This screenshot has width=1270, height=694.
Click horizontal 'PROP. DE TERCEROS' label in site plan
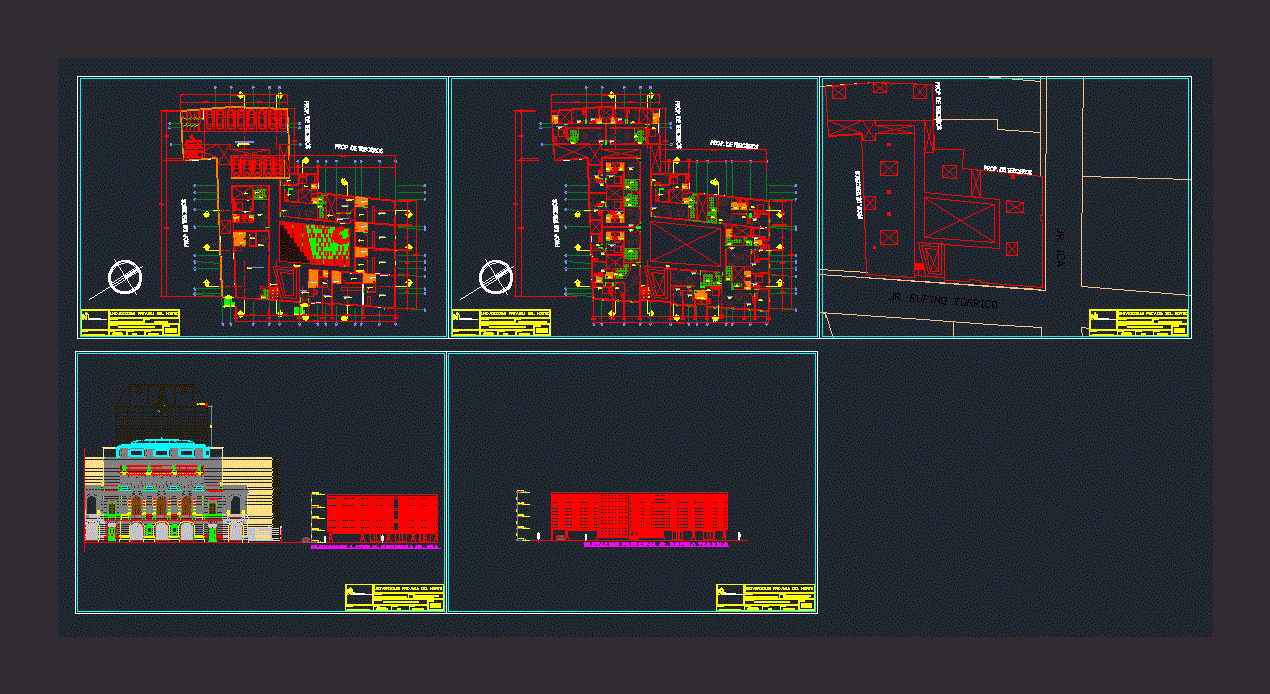(x=1007, y=169)
